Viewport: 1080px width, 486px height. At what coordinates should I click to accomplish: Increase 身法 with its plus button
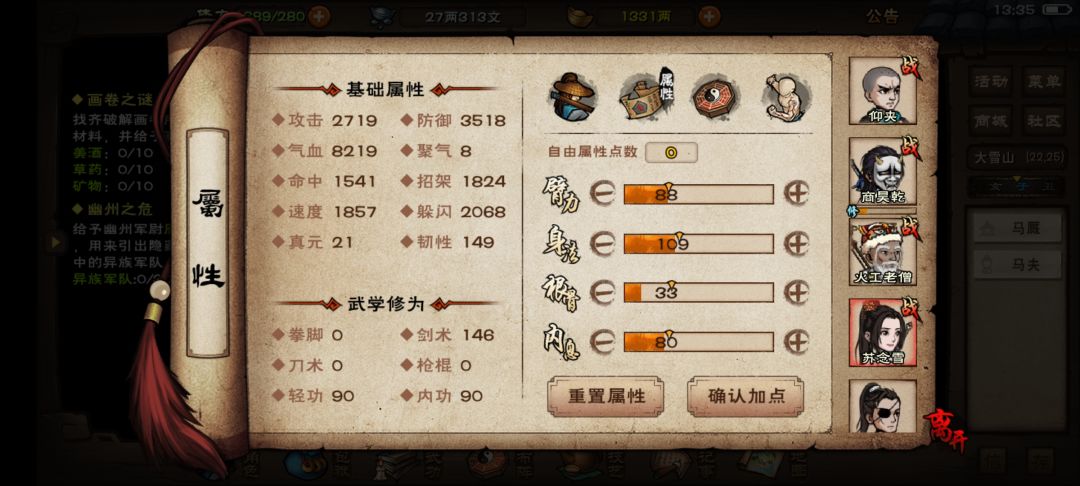pyautogui.click(x=797, y=243)
